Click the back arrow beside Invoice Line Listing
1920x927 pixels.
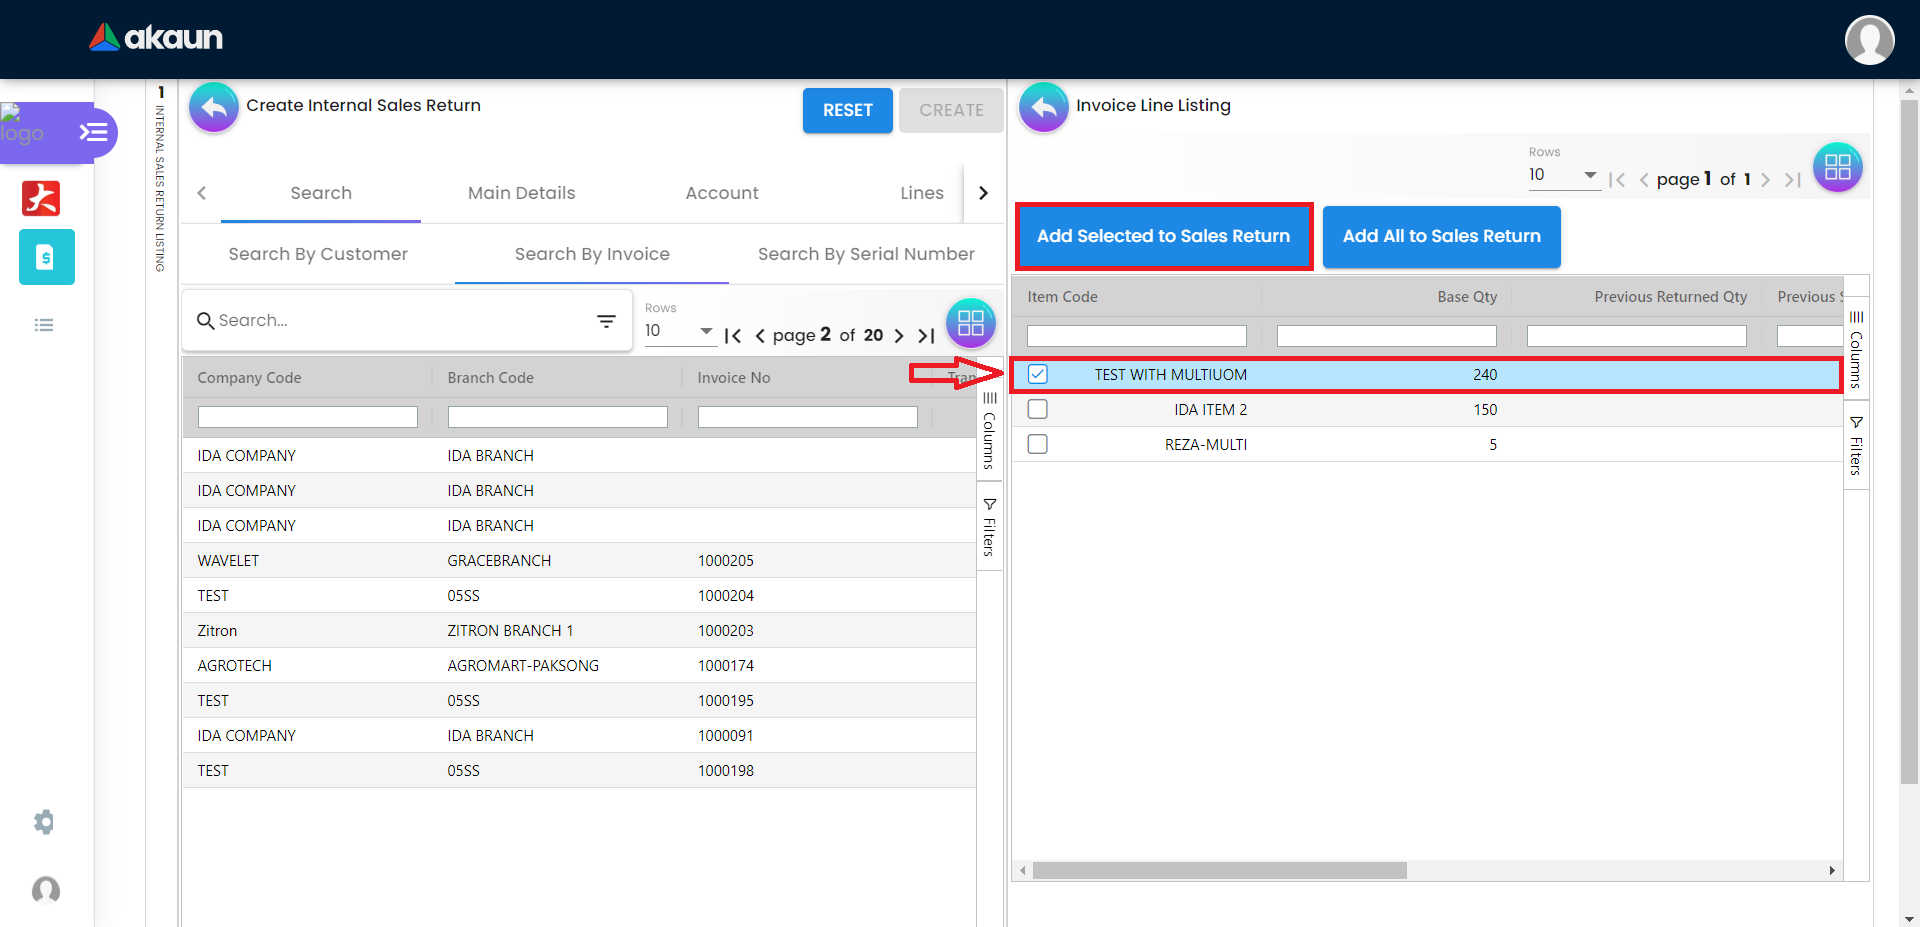coord(1043,107)
